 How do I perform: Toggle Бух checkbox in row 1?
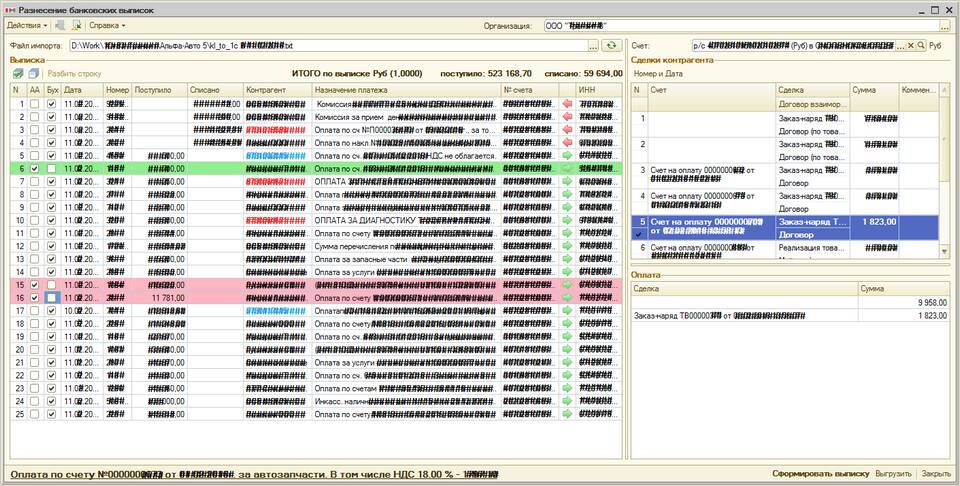(51, 104)
